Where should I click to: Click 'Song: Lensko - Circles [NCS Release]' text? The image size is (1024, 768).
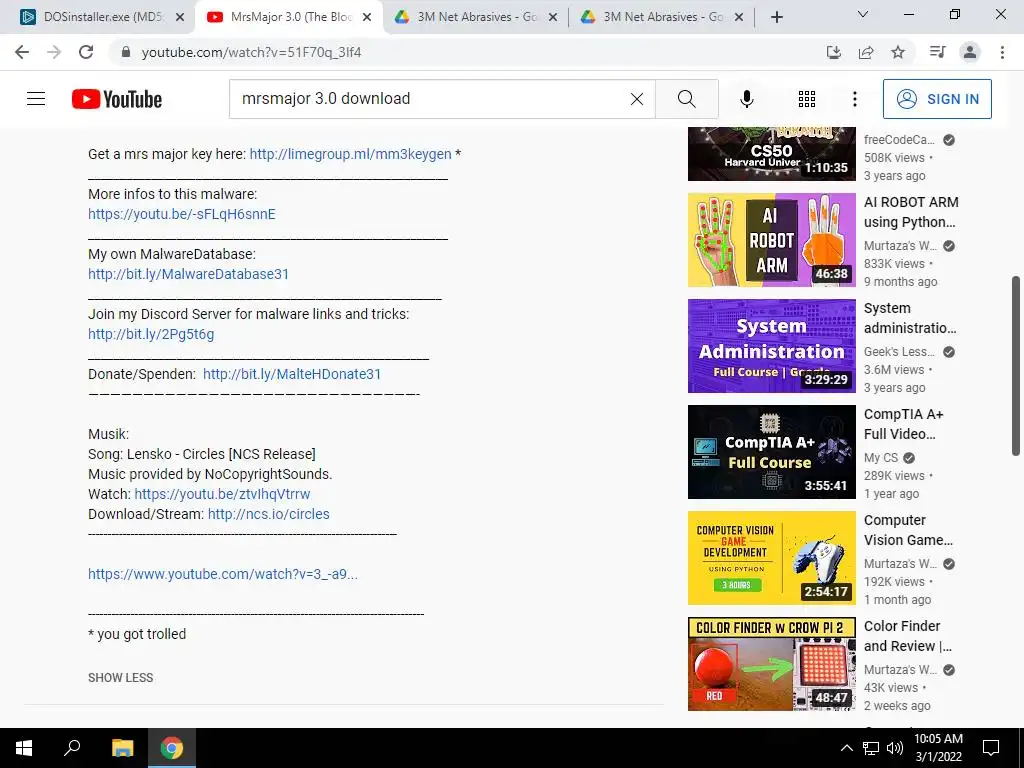tap(202, 454)
